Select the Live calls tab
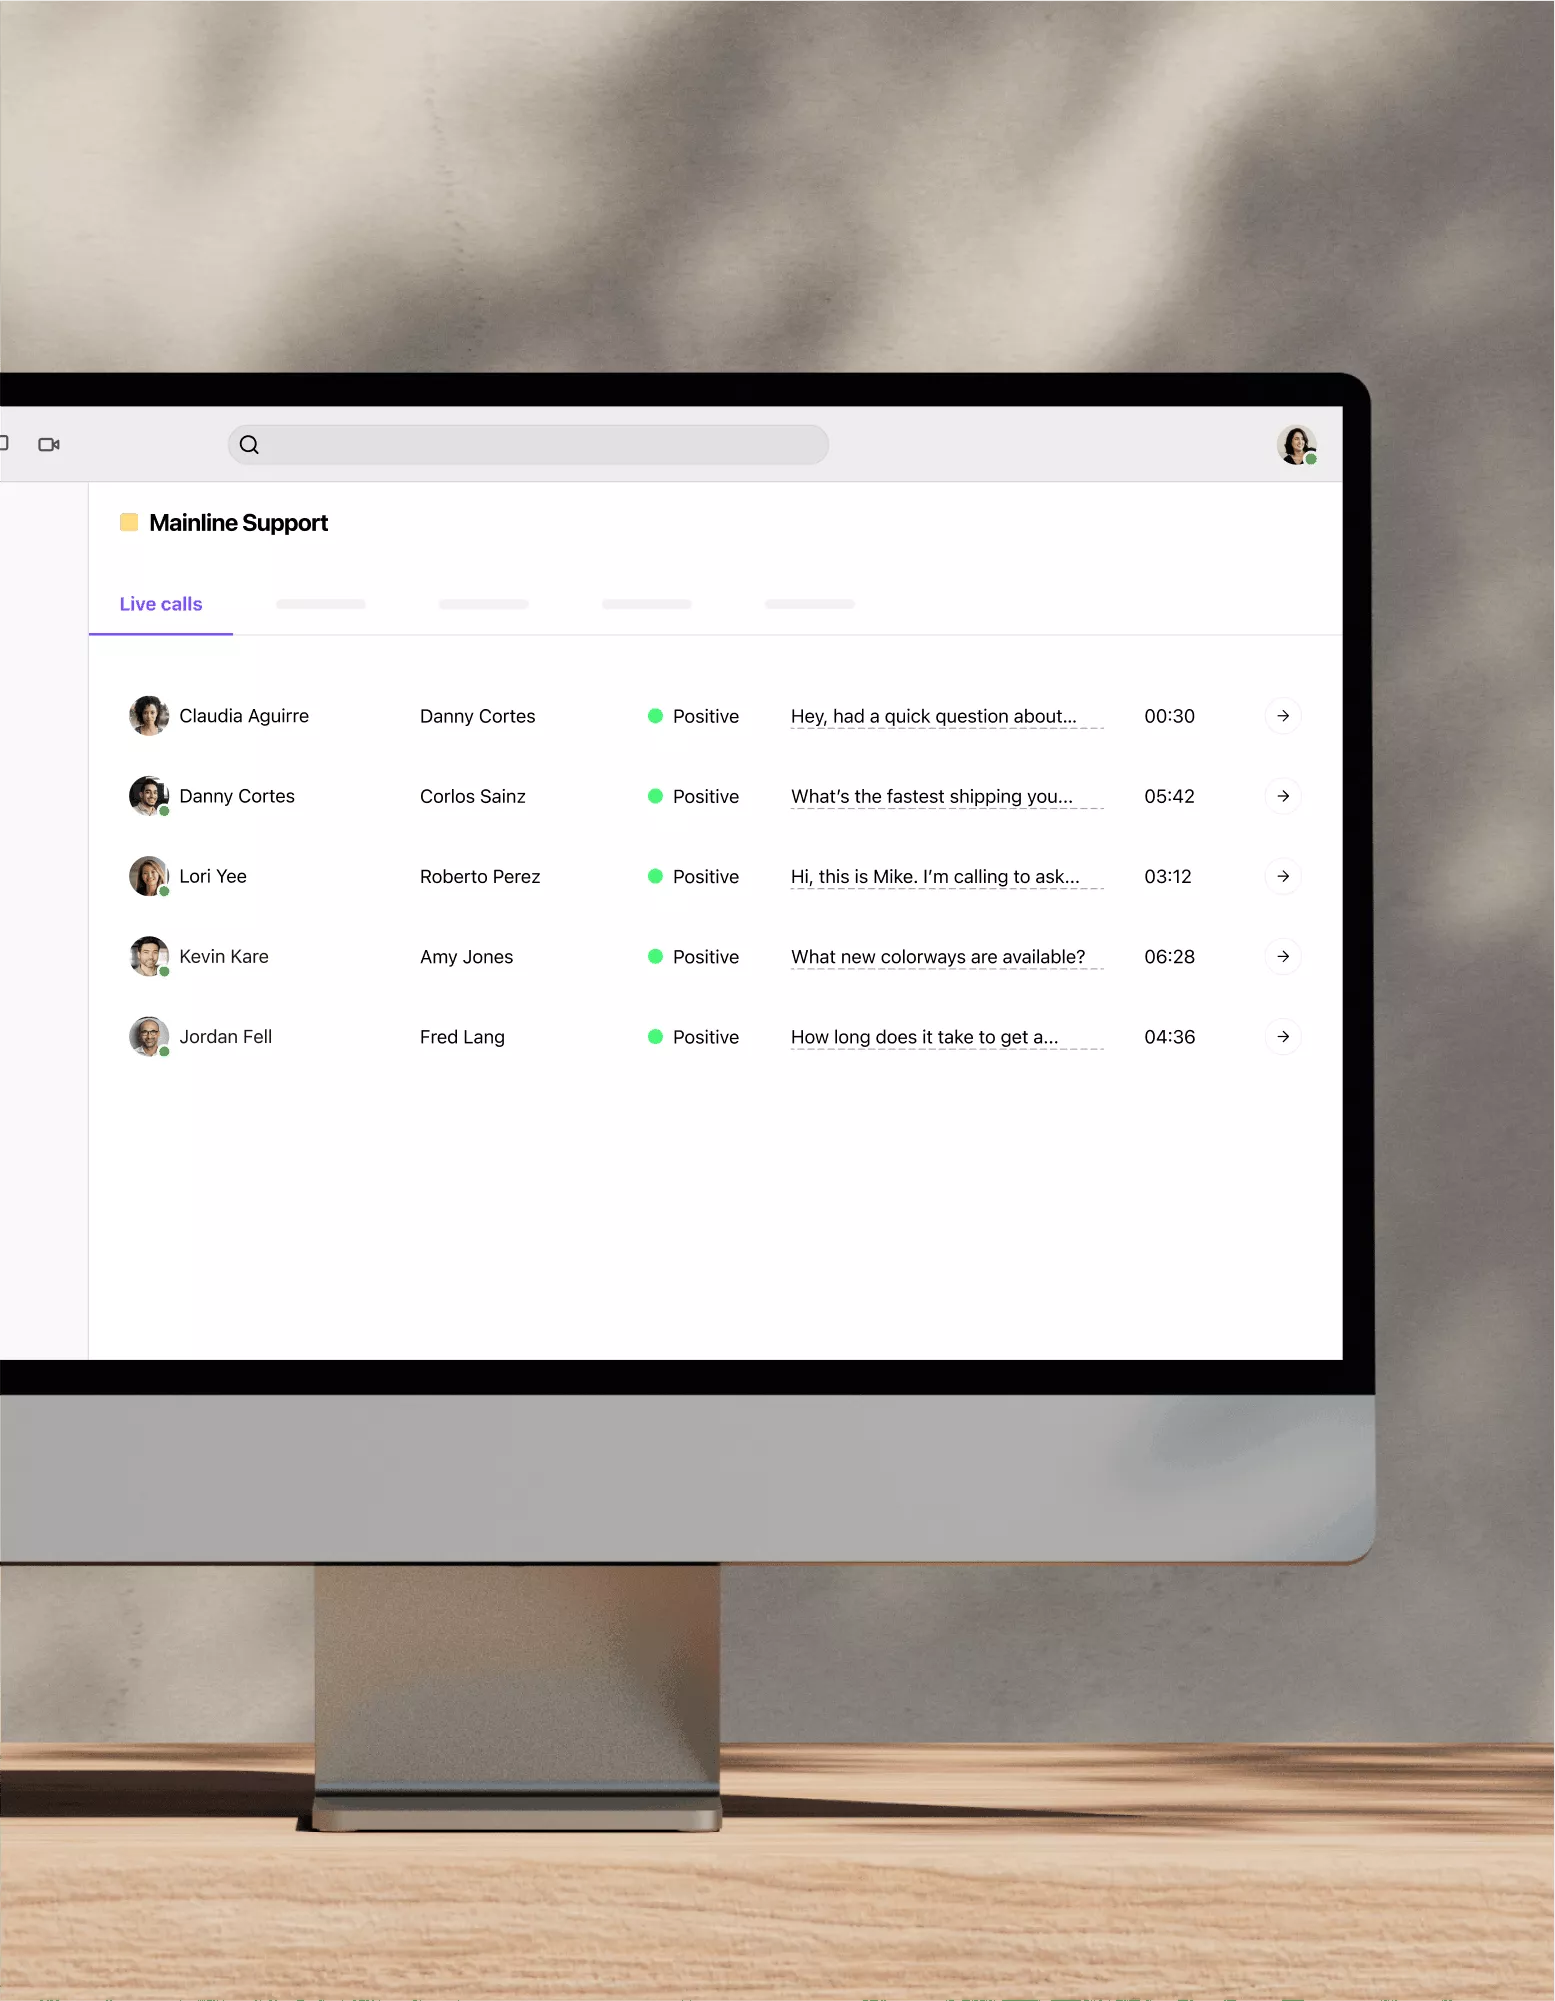Image resolution: width=1555 pixels, height=2001 pixels. click(161, 604)
